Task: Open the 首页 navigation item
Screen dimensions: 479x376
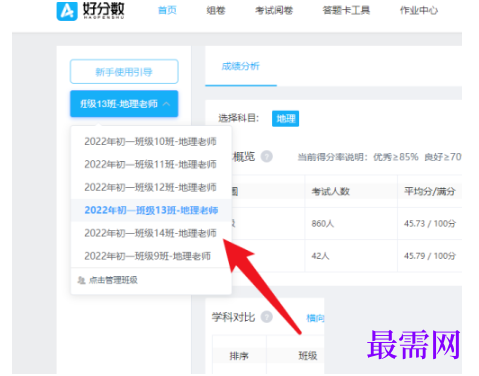Action: [x=167, y=11]
